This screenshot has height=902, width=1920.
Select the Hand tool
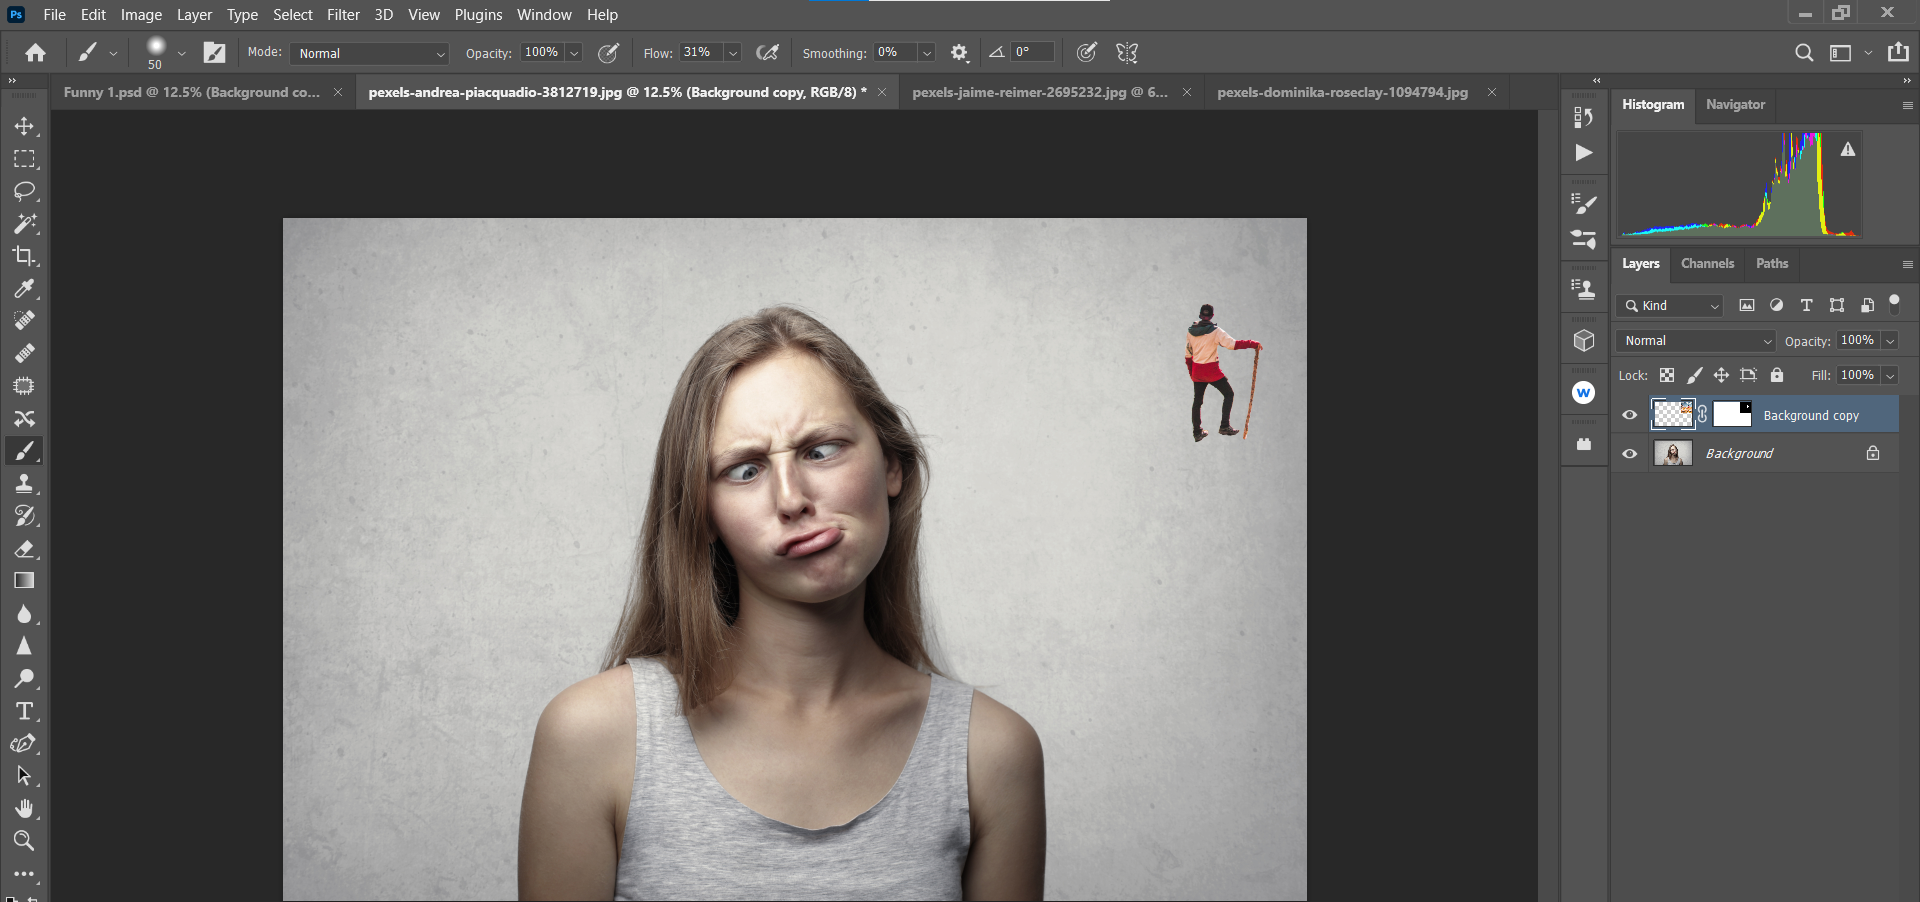click(x=24, y=808)
